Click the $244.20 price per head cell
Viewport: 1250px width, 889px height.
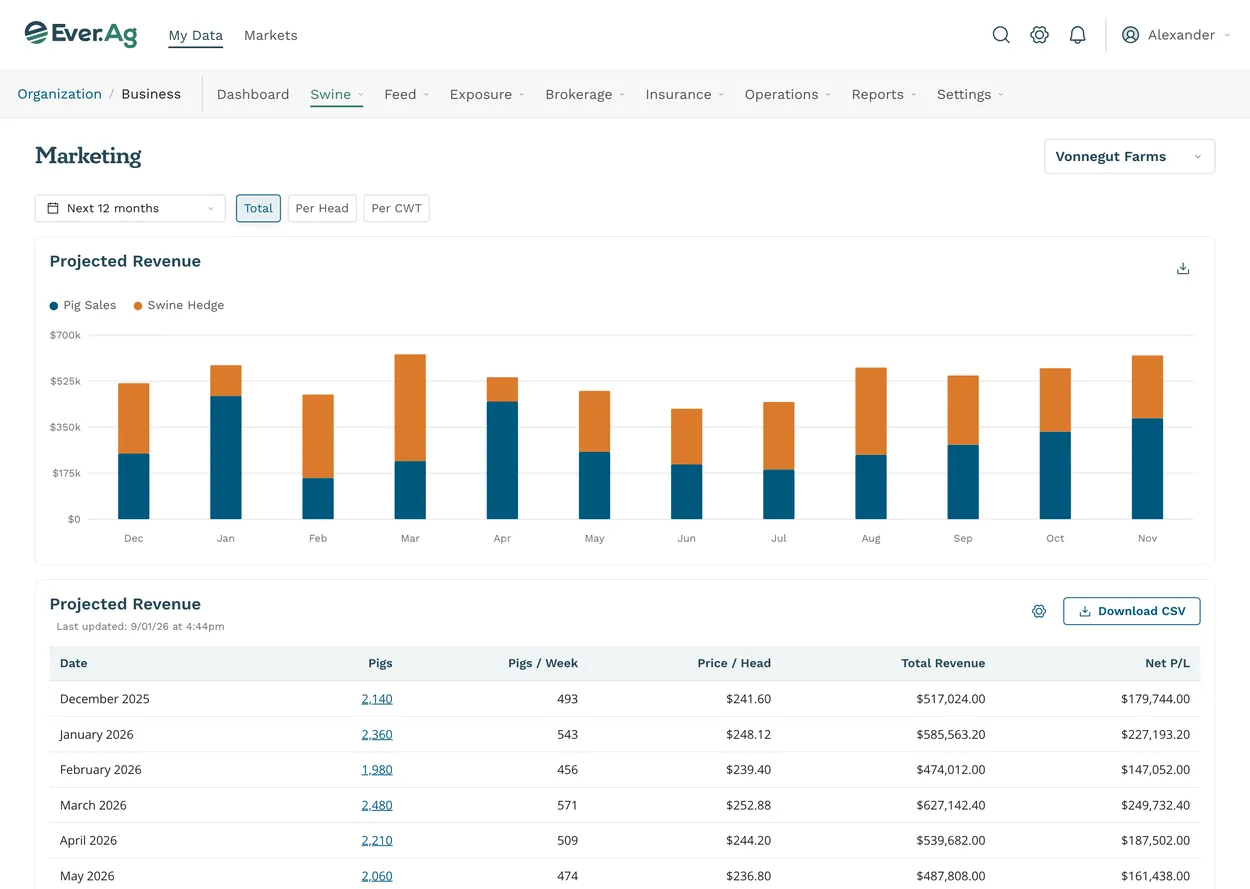point(748,841)
